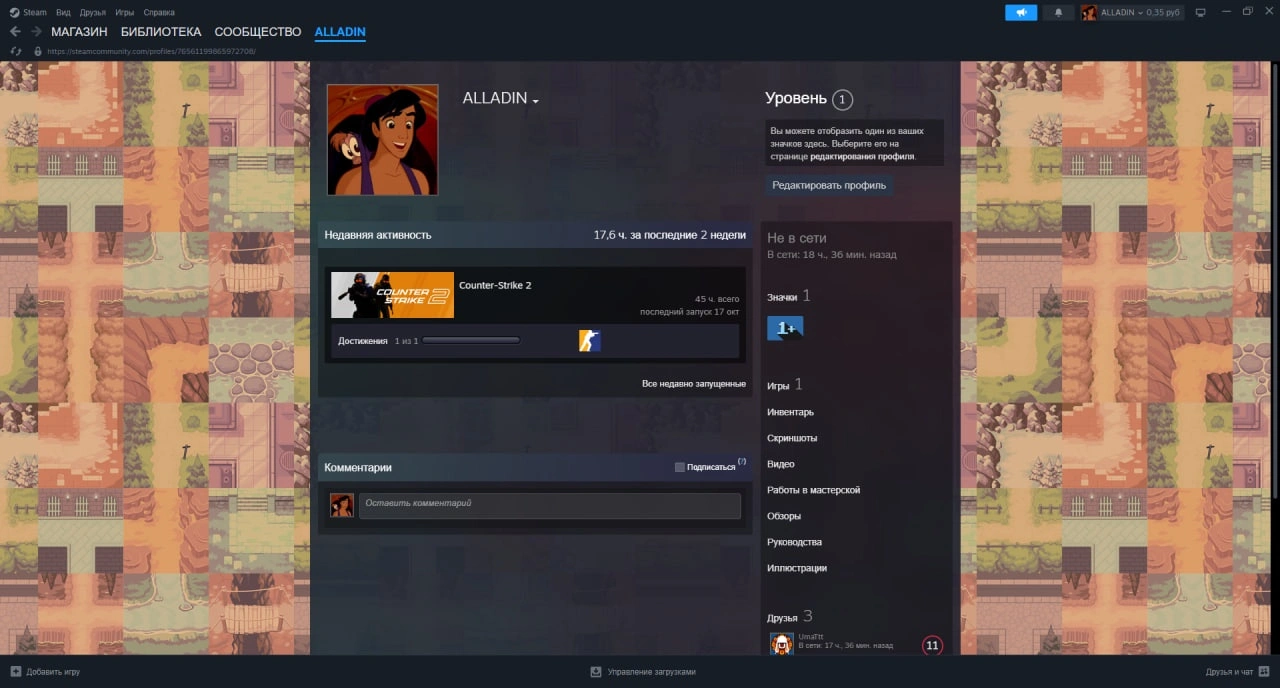Click the large Aladdin profile avatar
The image size is (1280, 688).
tap(382, 139)
